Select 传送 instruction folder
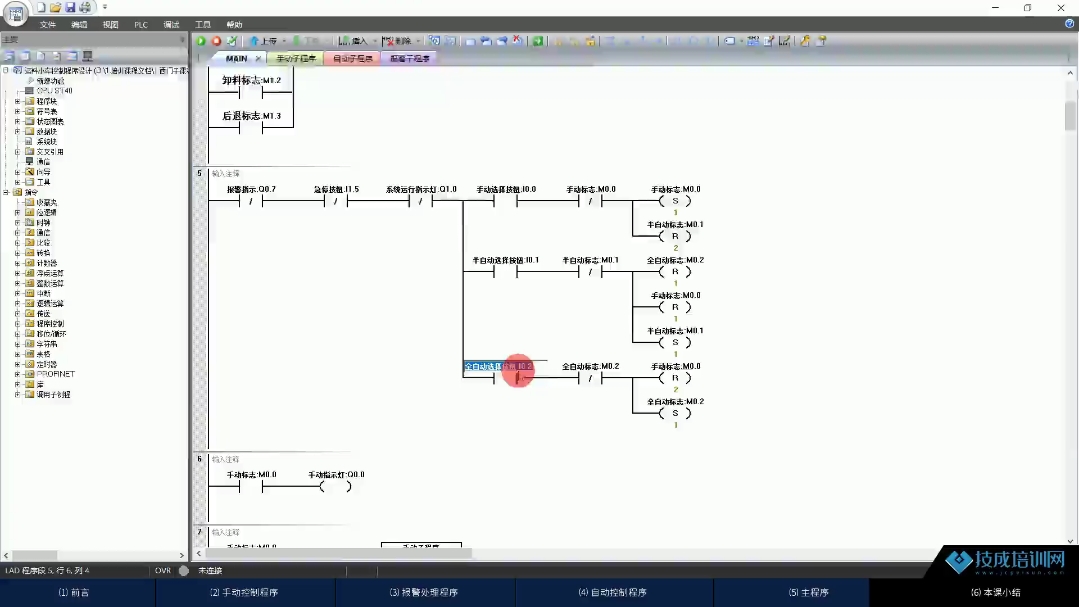This screenshot has height=607, width=1079. point(43,314)
